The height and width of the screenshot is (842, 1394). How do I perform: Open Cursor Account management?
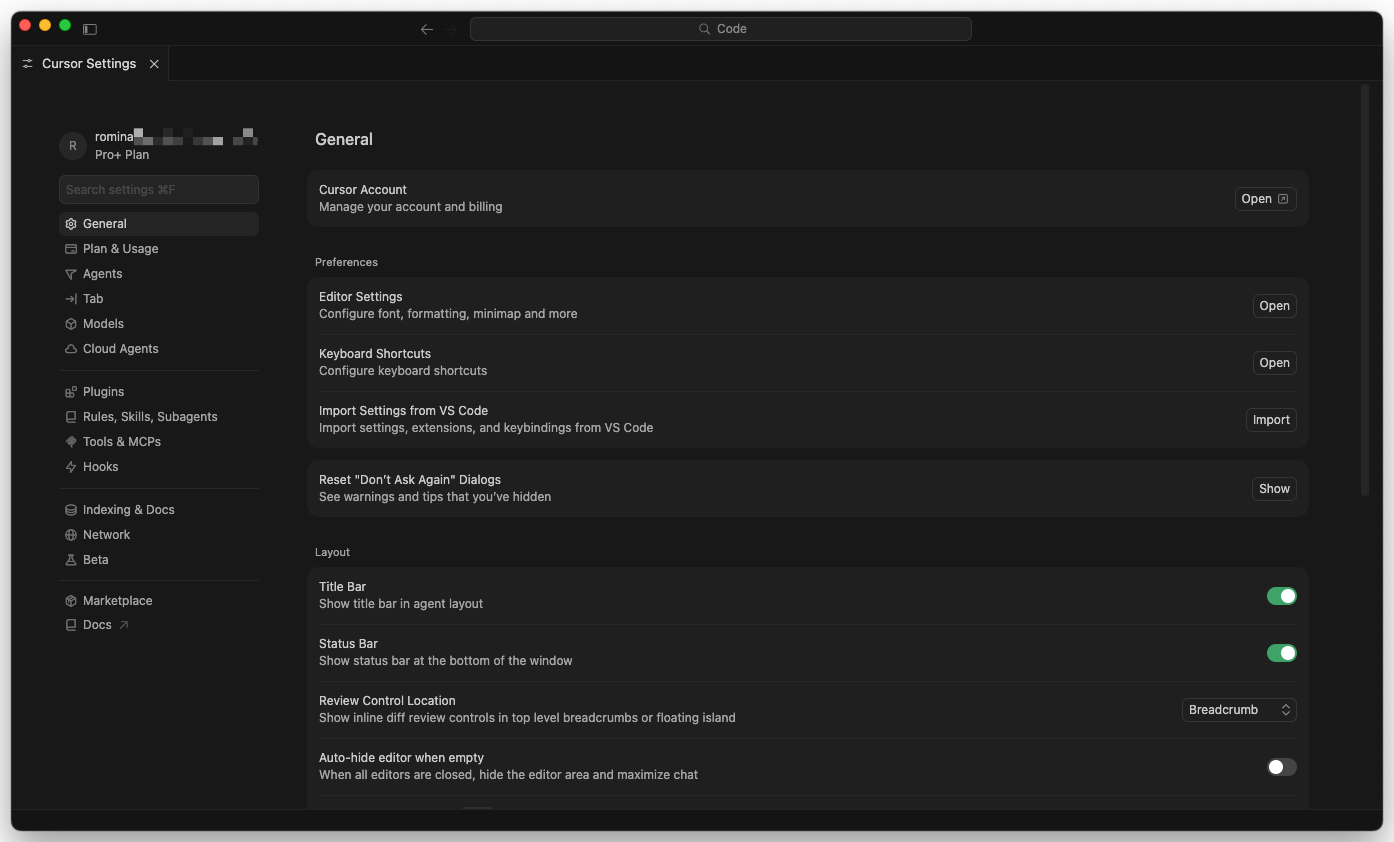point(1265,199)
